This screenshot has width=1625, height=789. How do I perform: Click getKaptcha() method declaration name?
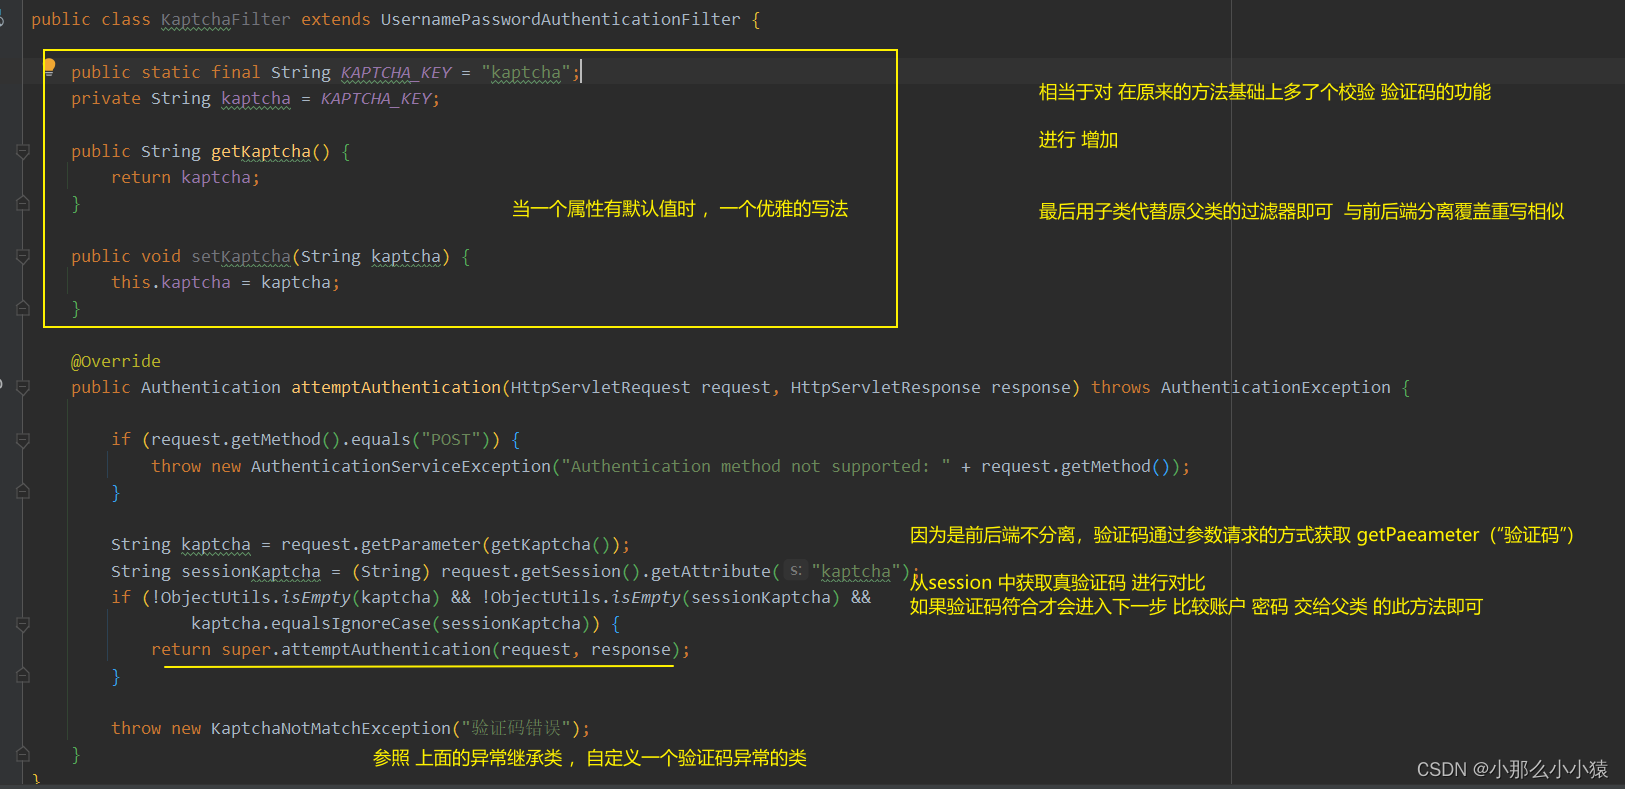tap(261, 151)
